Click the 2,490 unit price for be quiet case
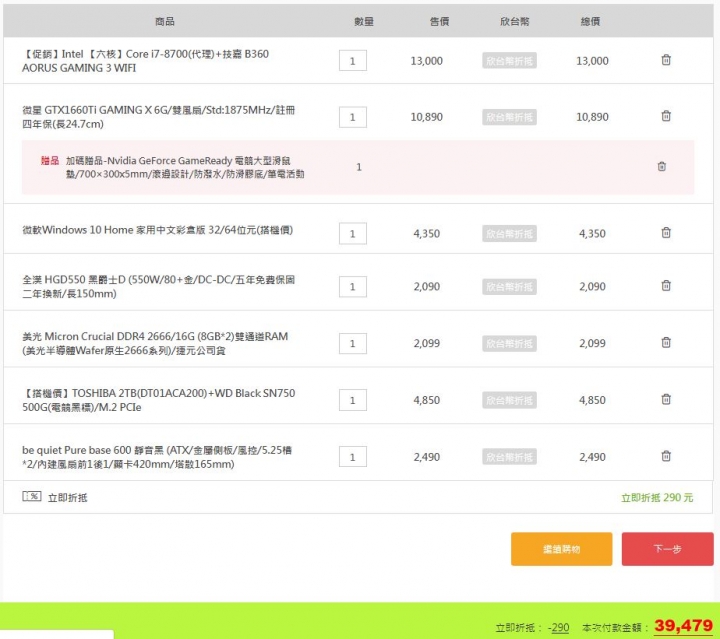 [x=427, y=457]
